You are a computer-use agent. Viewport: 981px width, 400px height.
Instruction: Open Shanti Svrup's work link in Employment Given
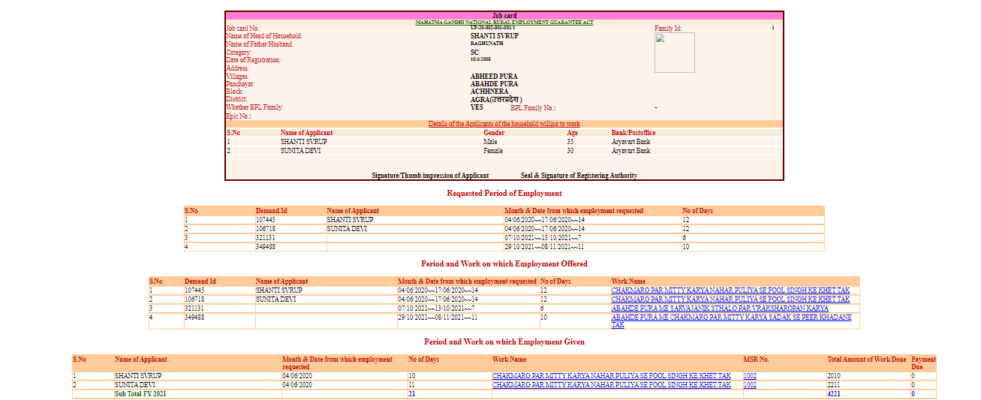(x=610, y=376)
